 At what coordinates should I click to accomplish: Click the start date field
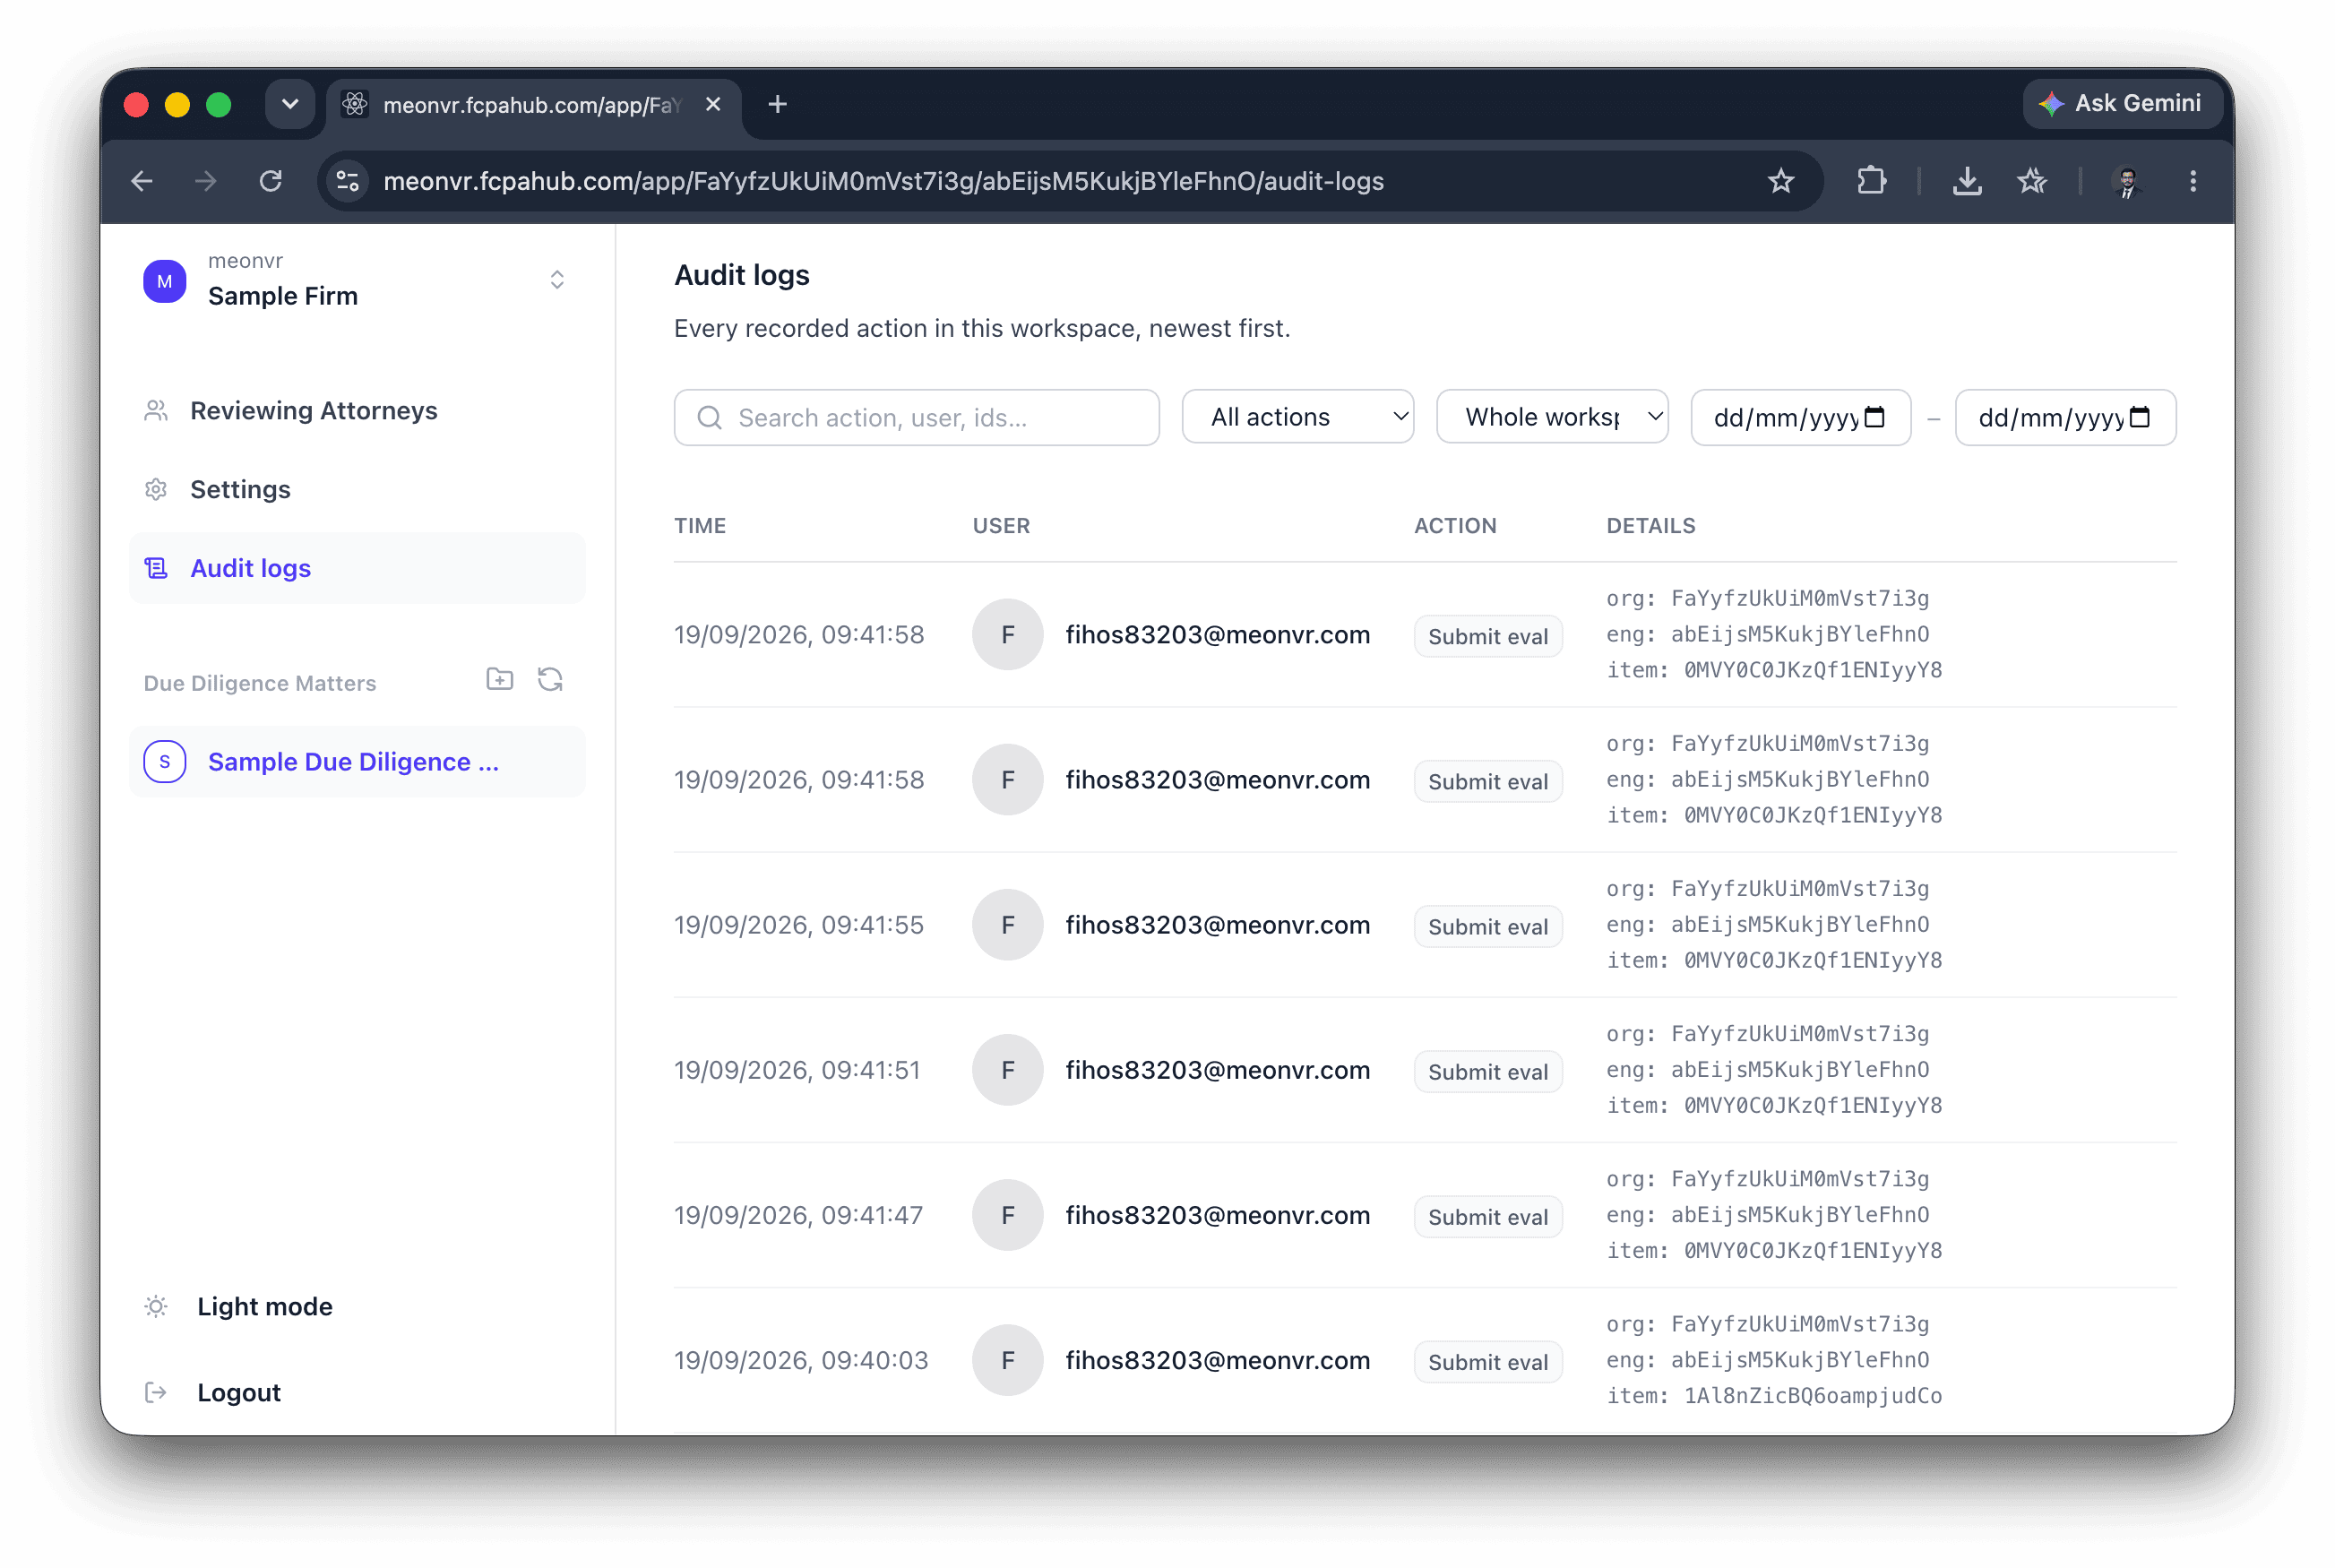pos(1799,418)
